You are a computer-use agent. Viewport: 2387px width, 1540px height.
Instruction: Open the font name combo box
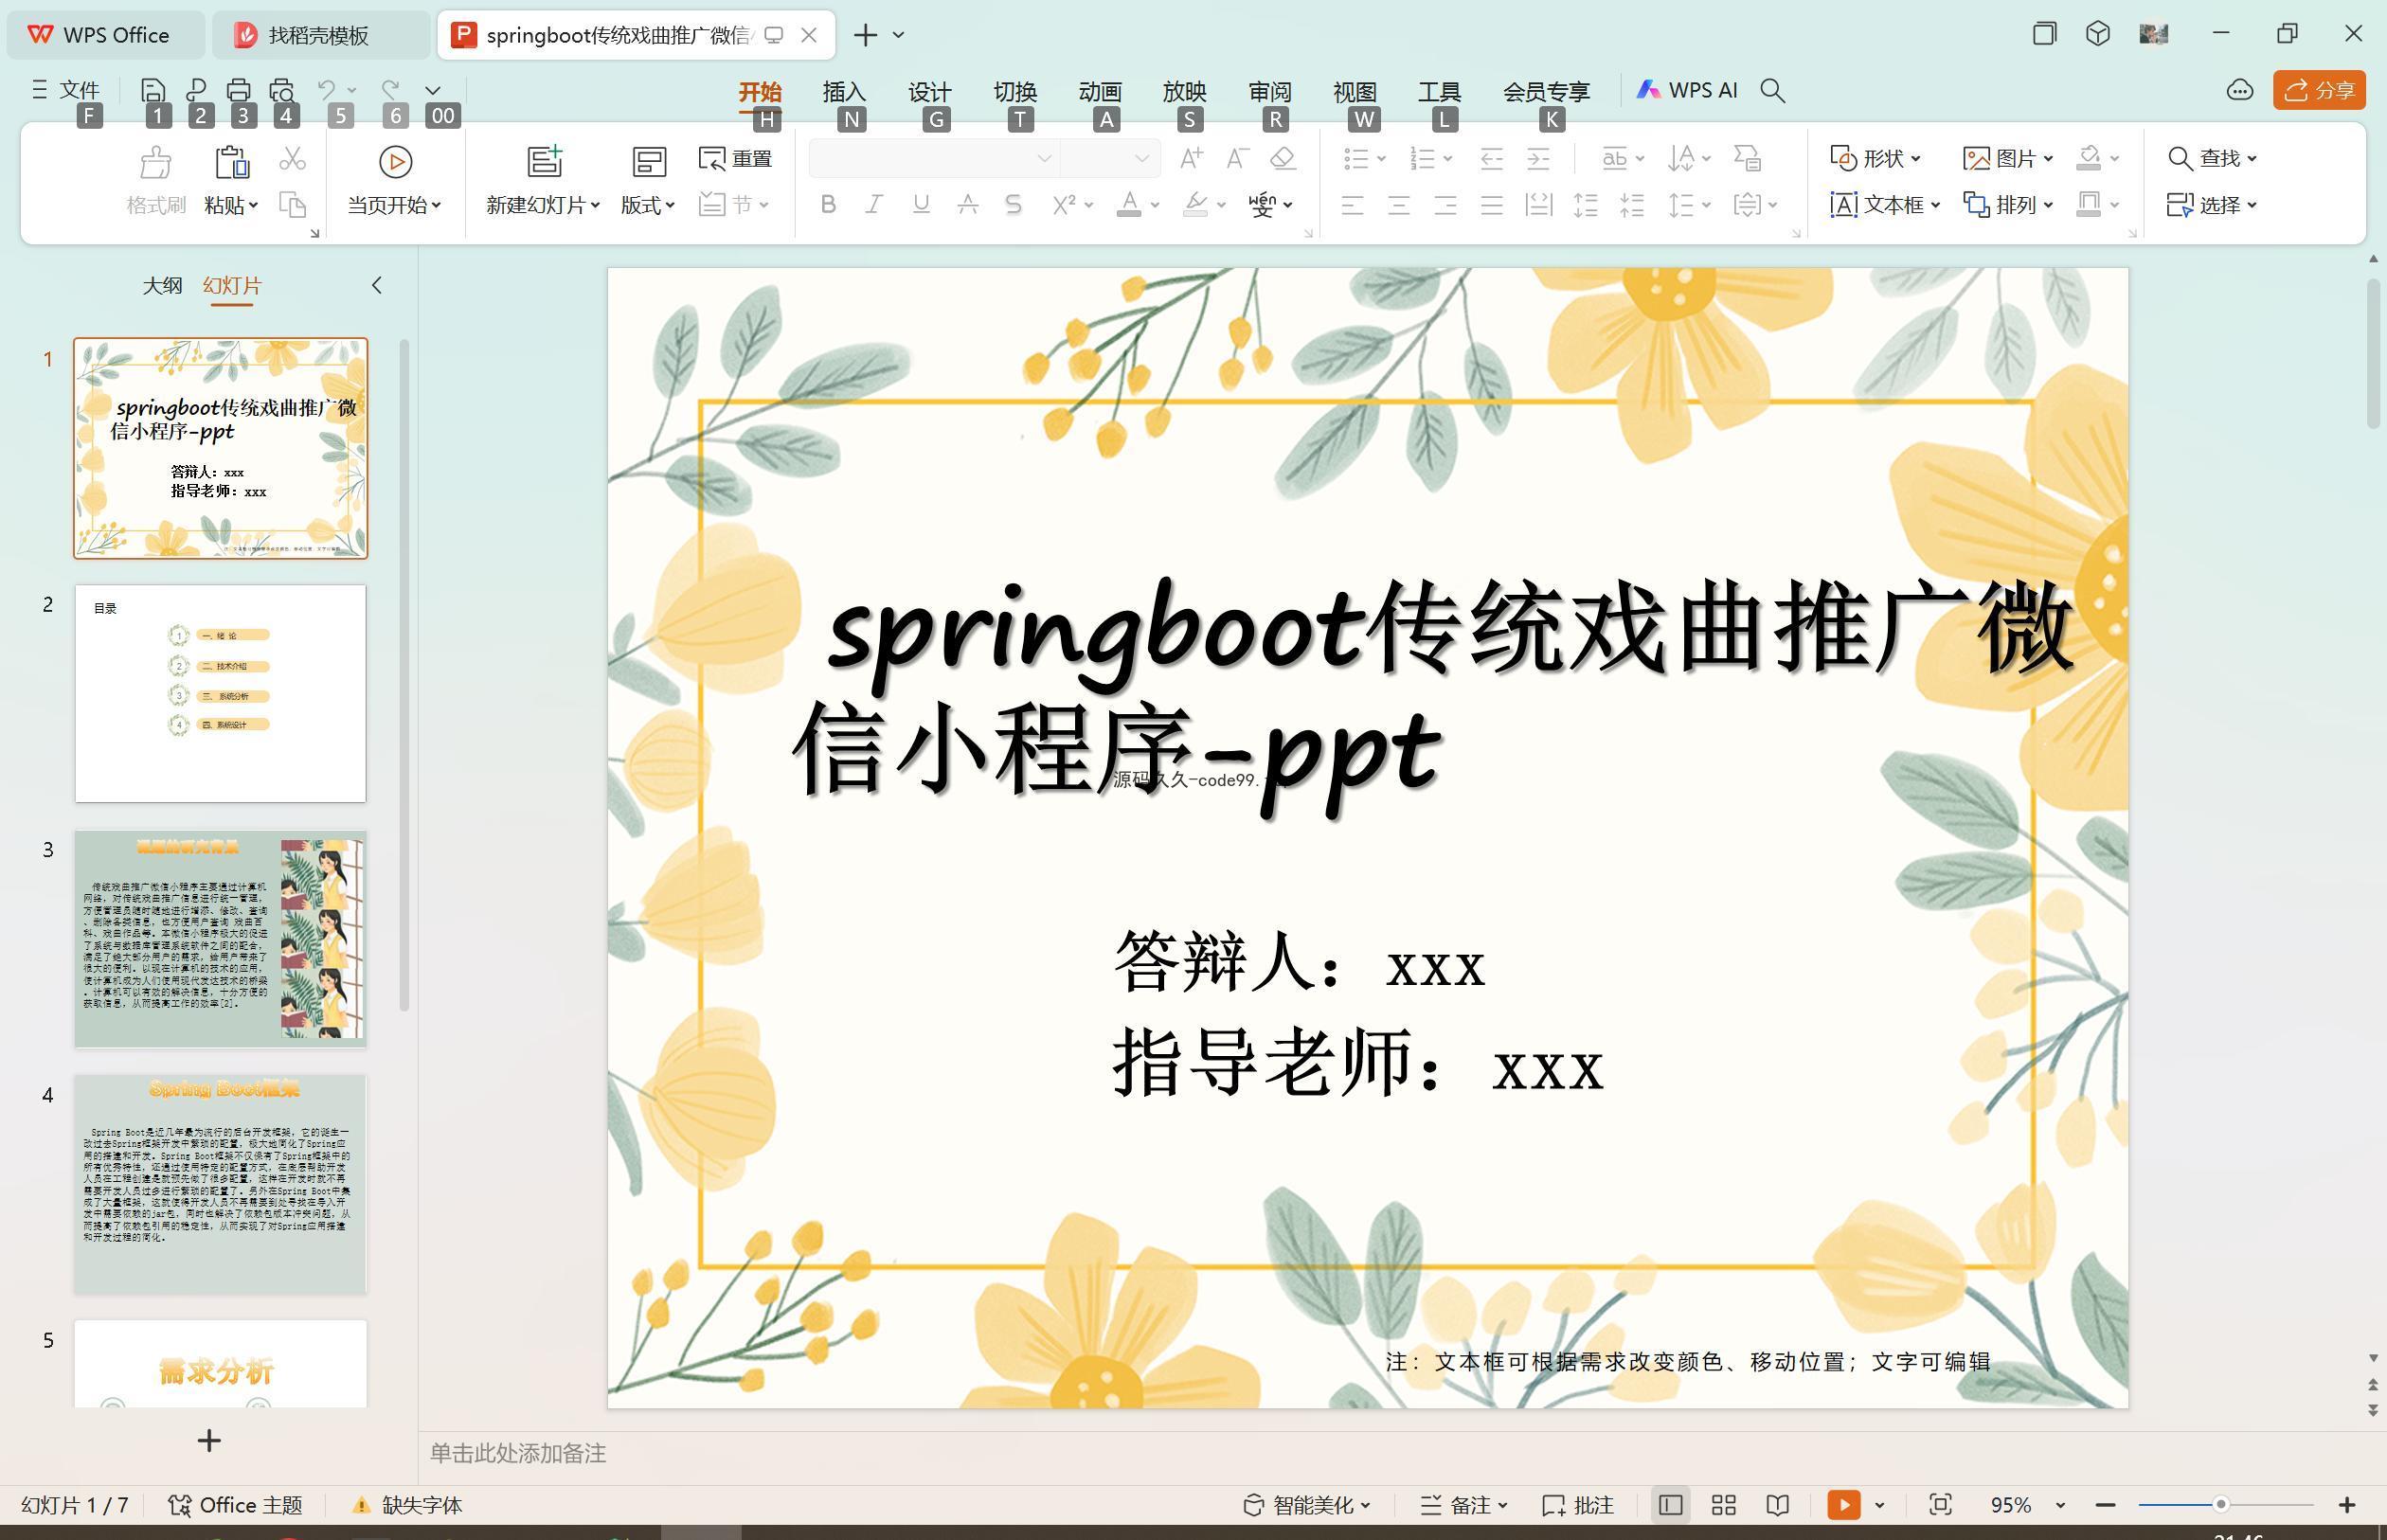point(933,158)
